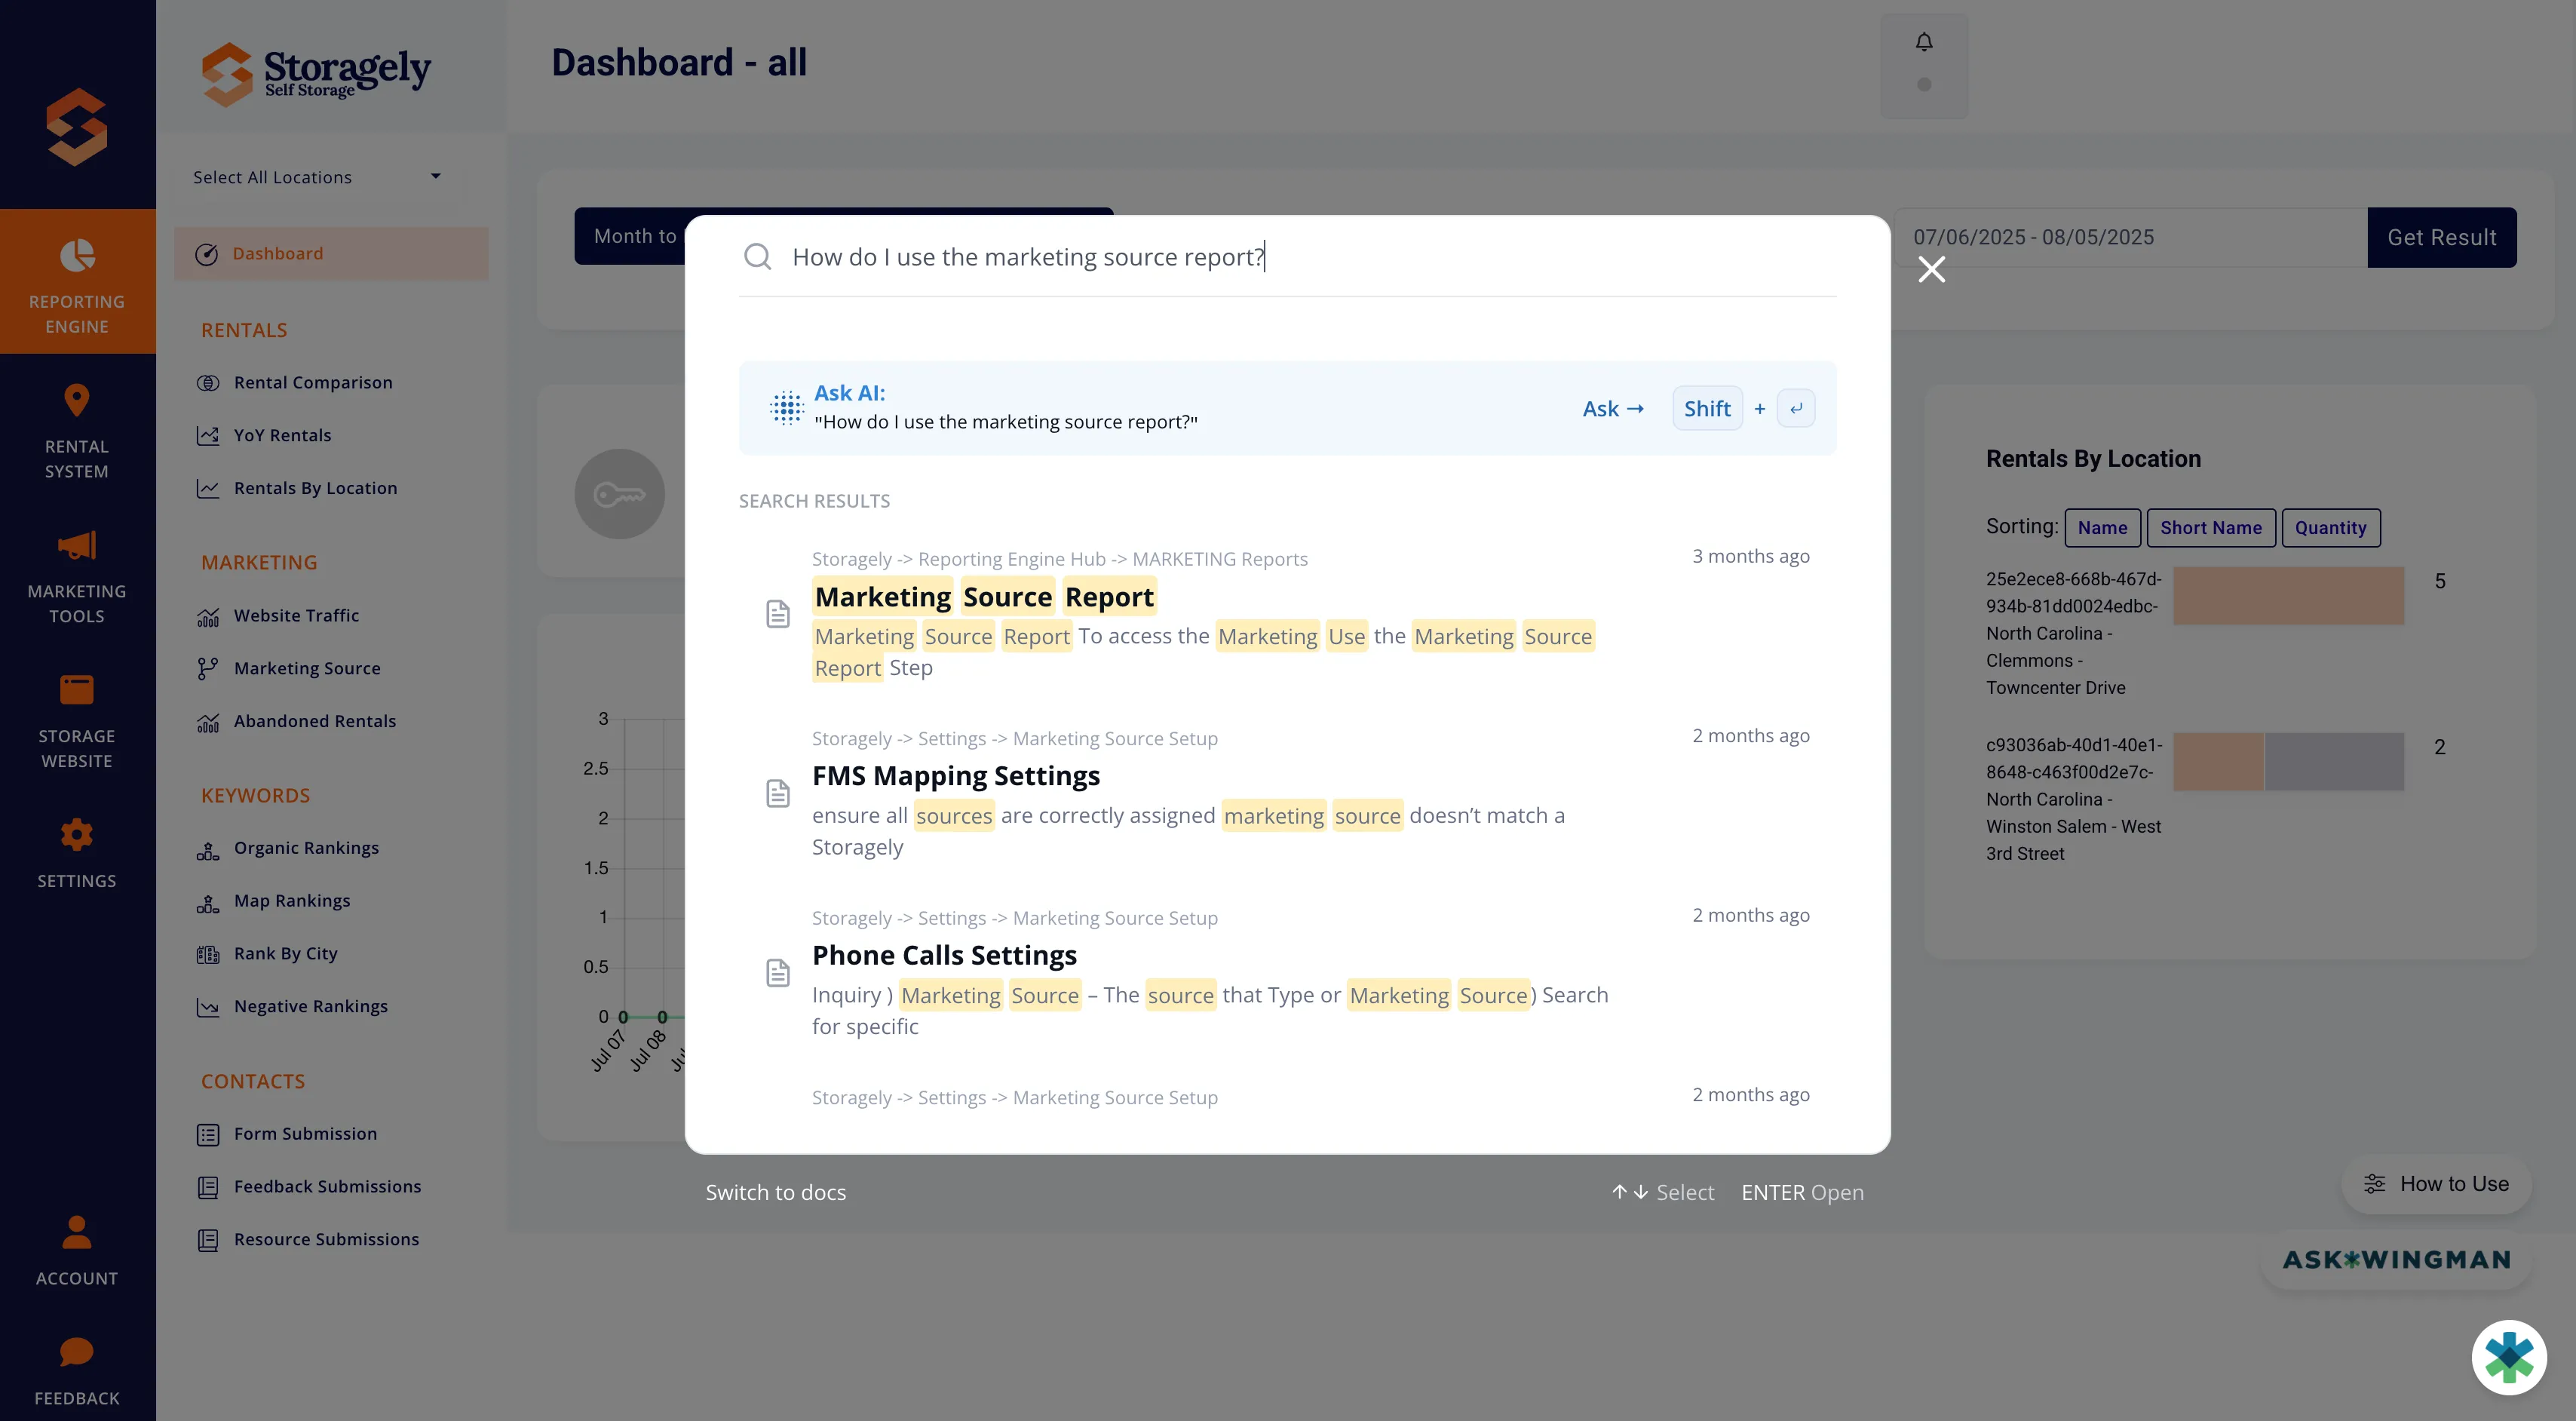Image resolution: width=2576 pixels, height=1421 pixels.
Task: Sort rentals by Name
Action: click(2102, 527)
